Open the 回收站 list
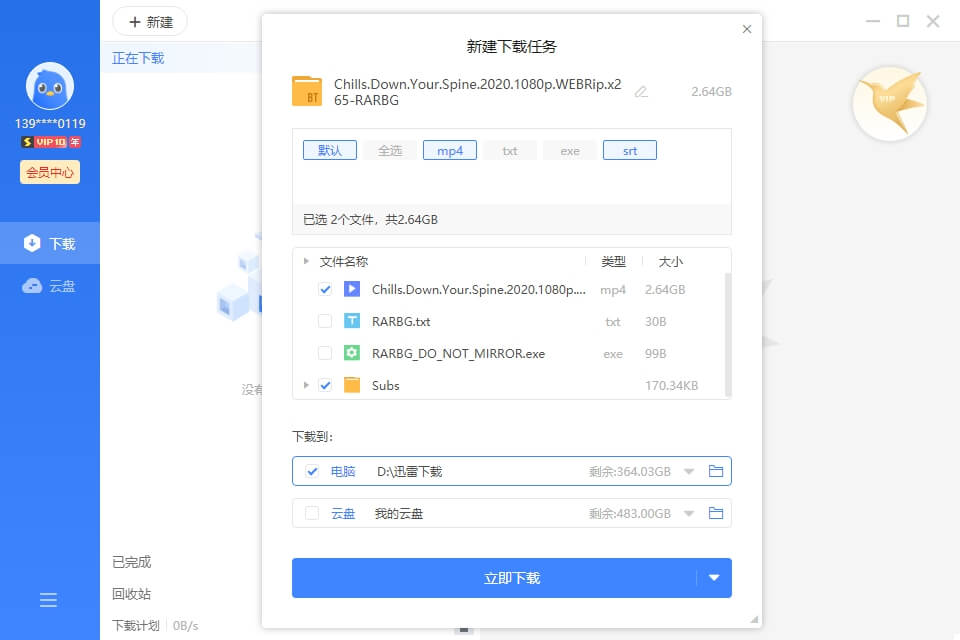The width and height of the screenshot is (960, 640). (x=132, y=593)
